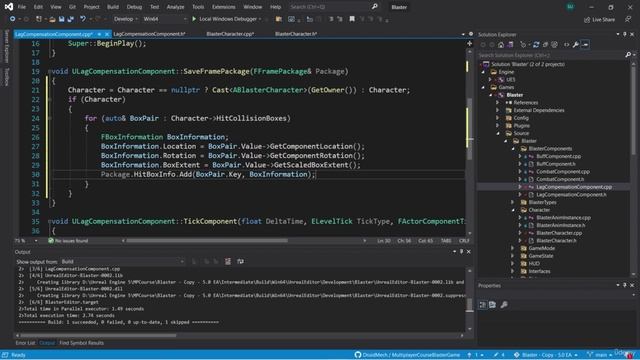Click the Save file toolbar icon
The image size is (640, 360).
tap(62, 19)
